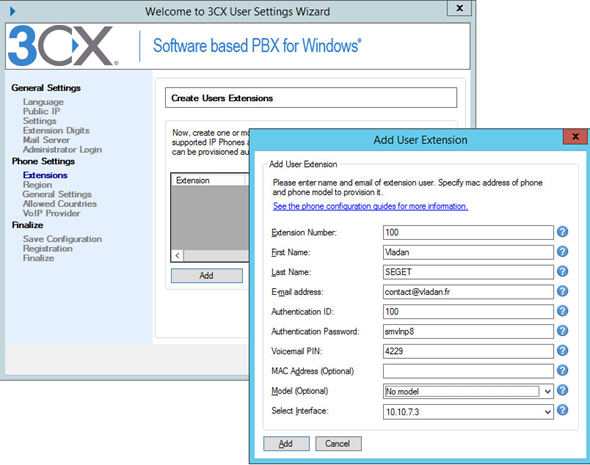Screen dimensions: 590x465
Task: Click the 3CX logo in the banner
Action: click(x=62, y=46)
